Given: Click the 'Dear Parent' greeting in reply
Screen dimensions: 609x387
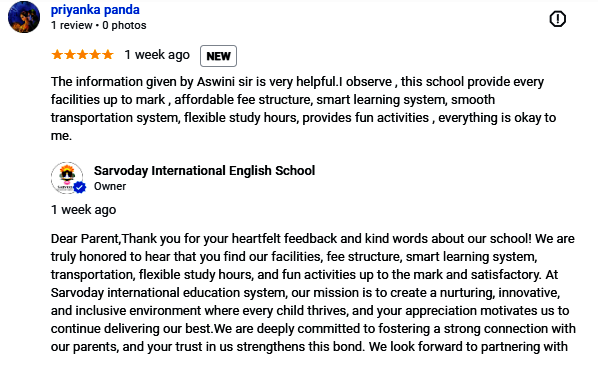Looking at the screenshot, I should pyautogui.click(x=85, y=238).
